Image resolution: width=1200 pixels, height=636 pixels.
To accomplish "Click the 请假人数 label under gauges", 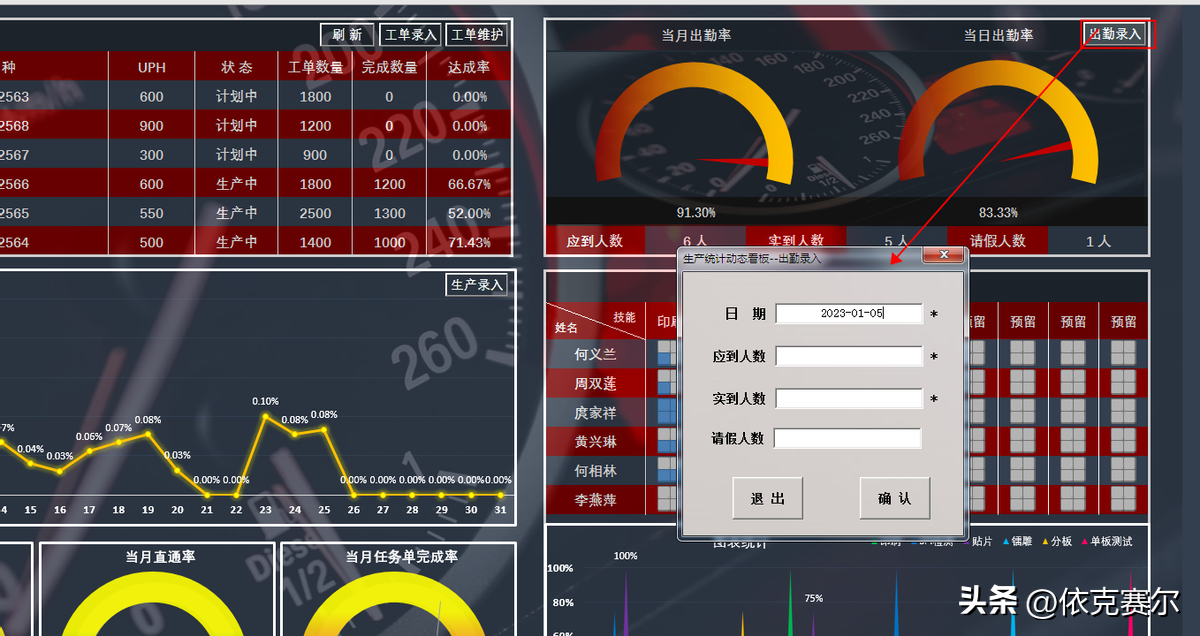I will click(998, 241).
